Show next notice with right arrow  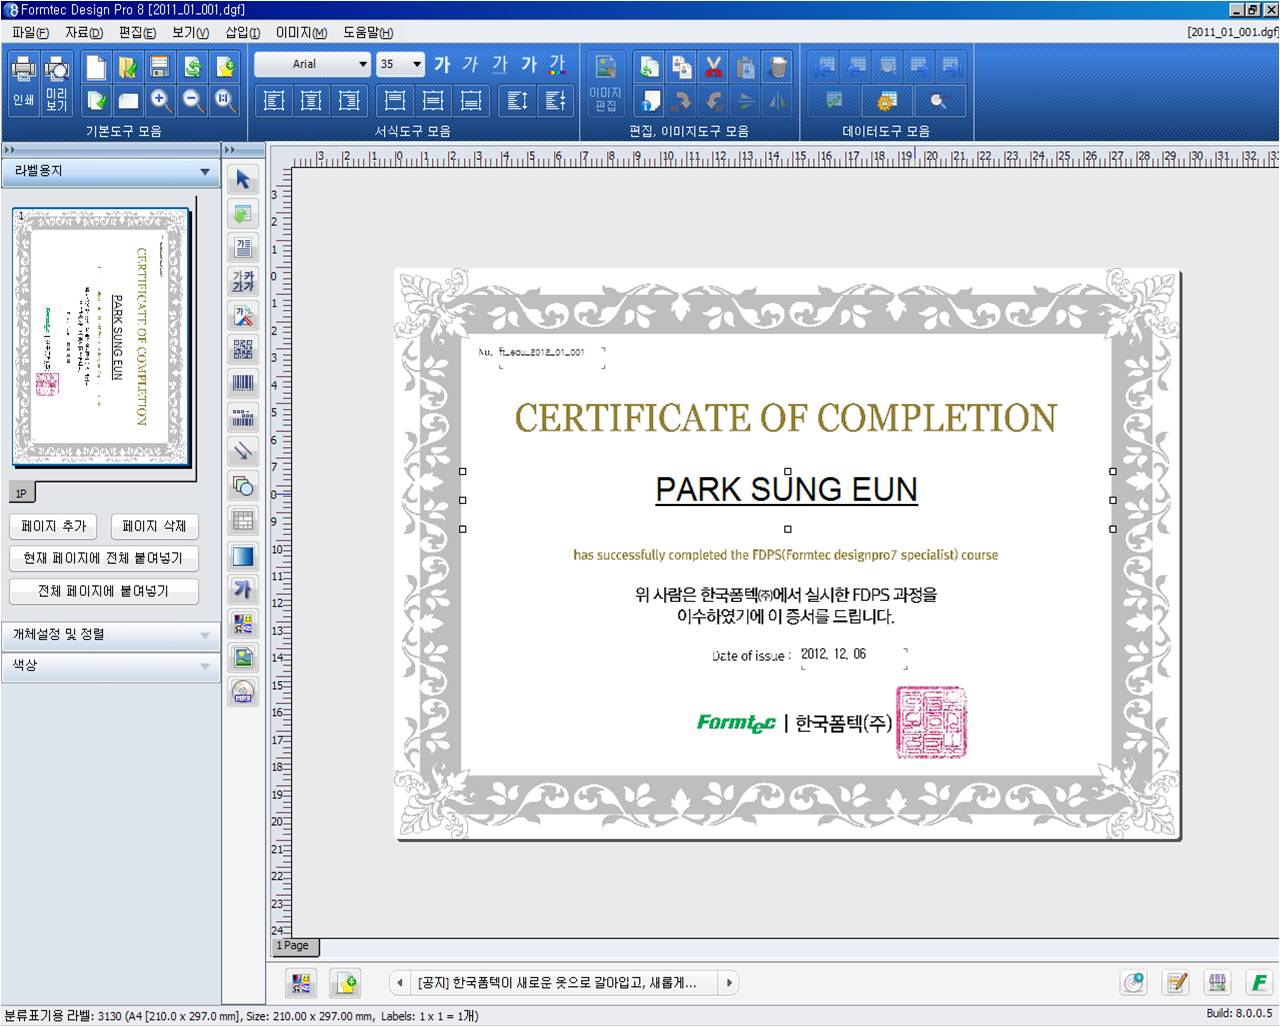(x=729, y=983)
